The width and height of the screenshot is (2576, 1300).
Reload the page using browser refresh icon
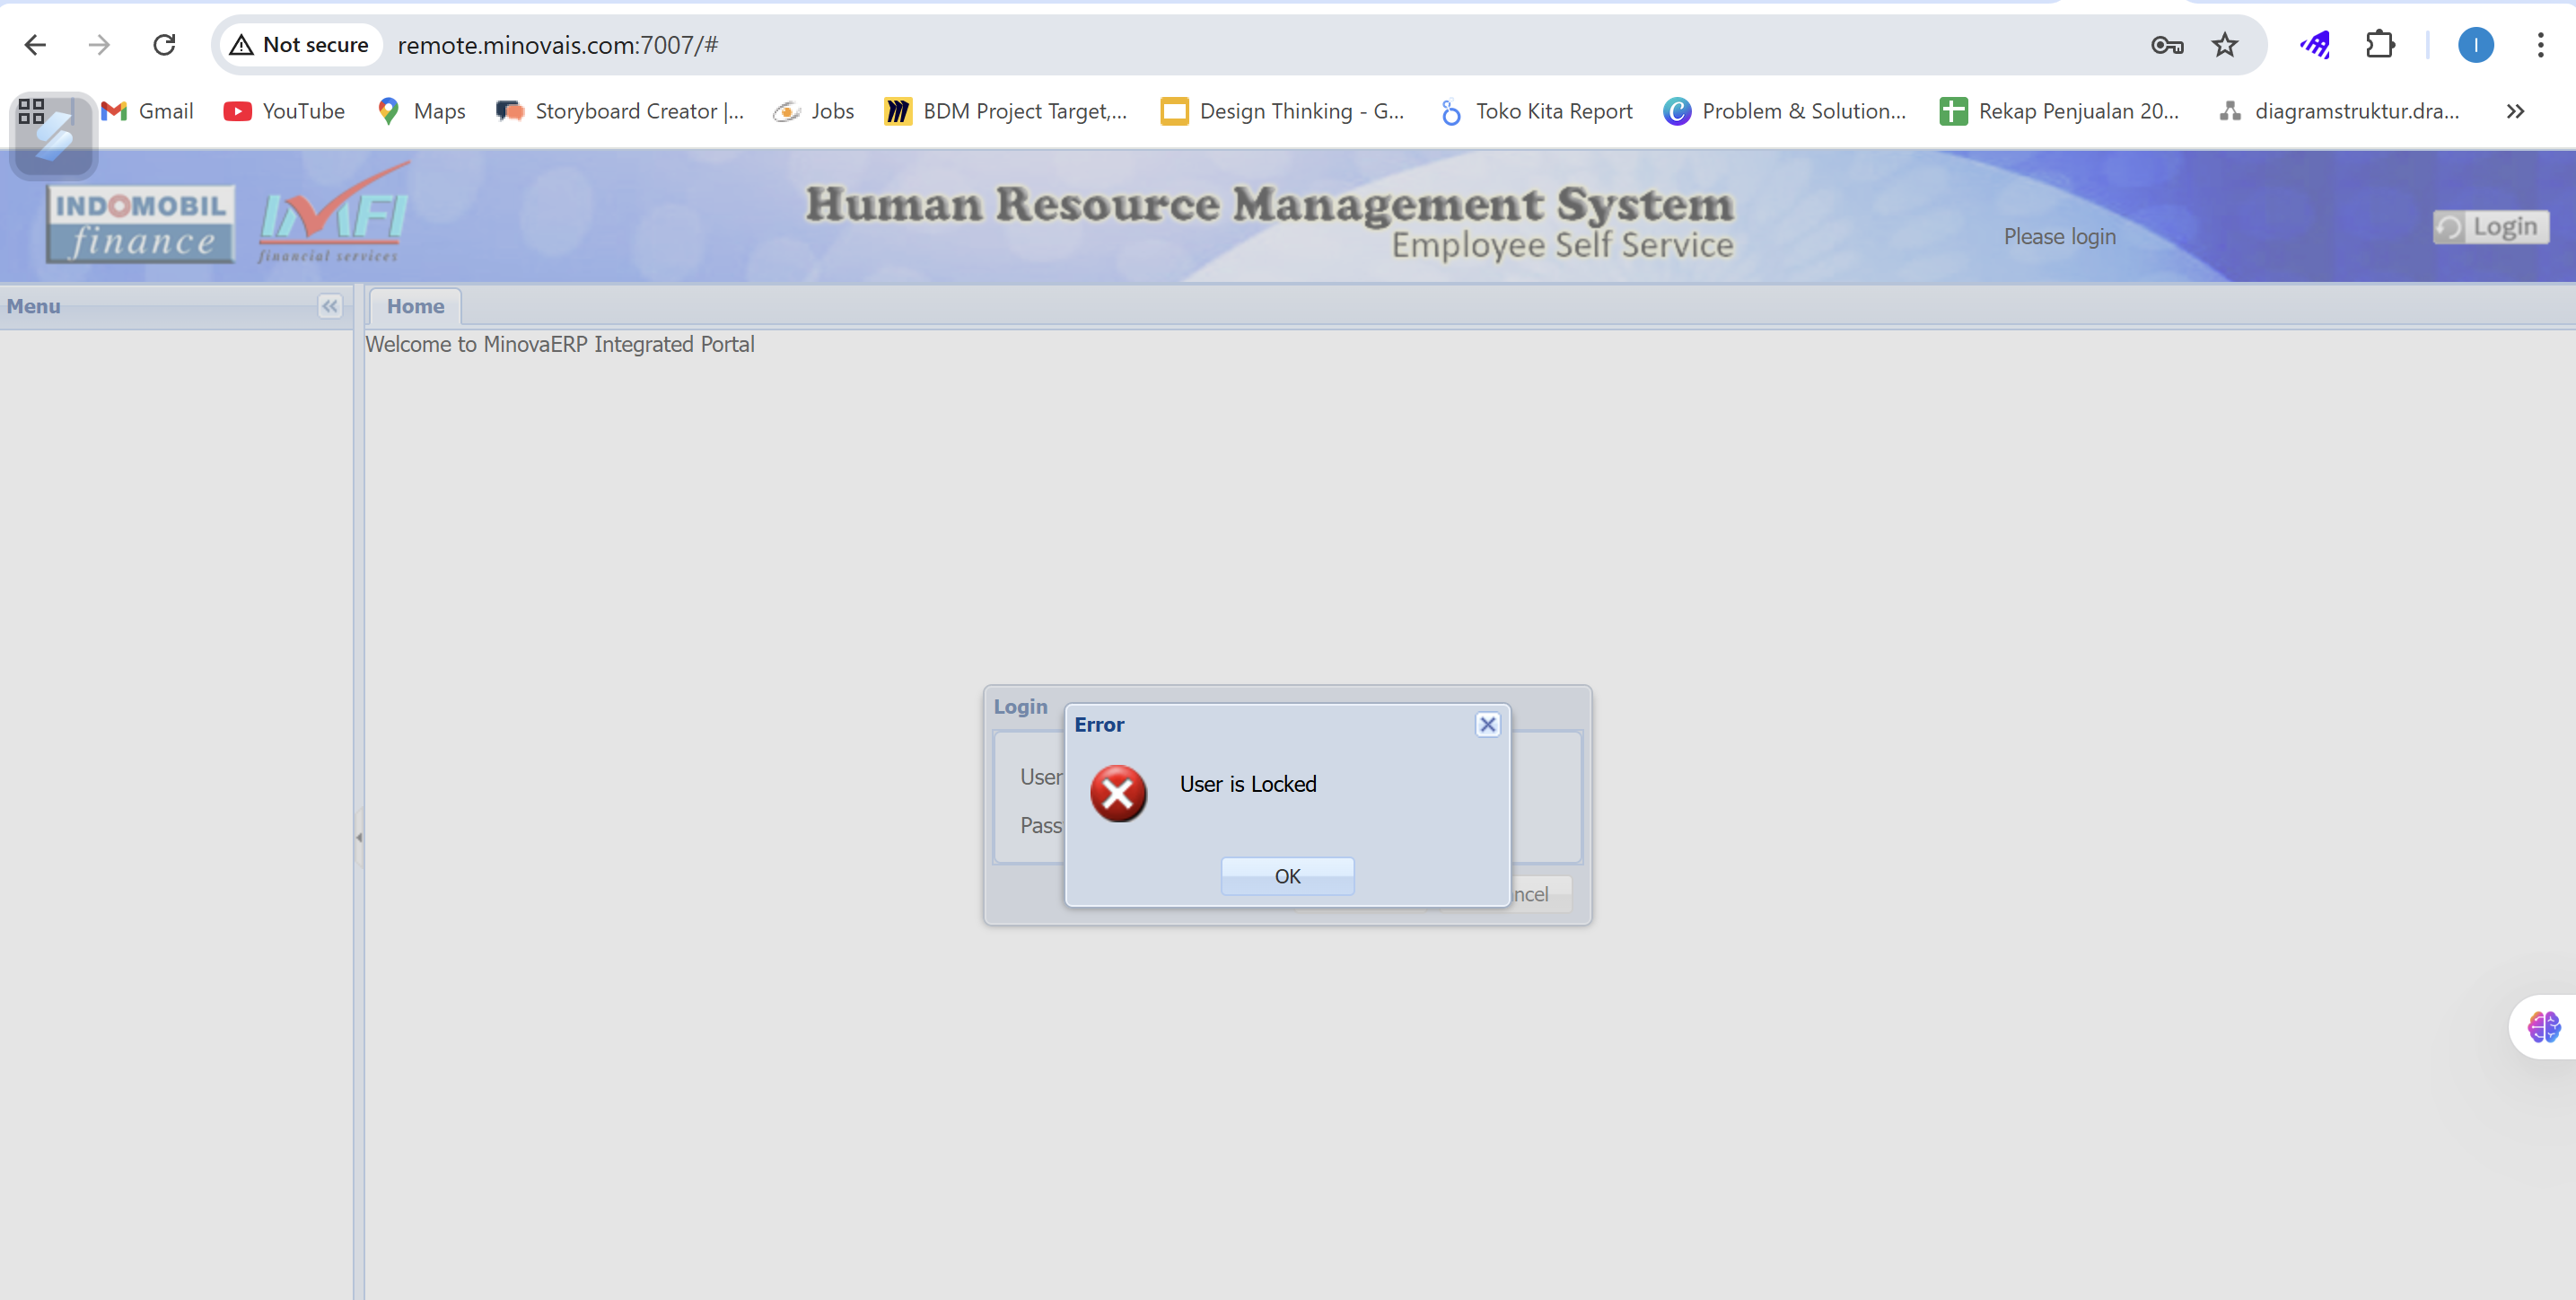tap(165, 45)
